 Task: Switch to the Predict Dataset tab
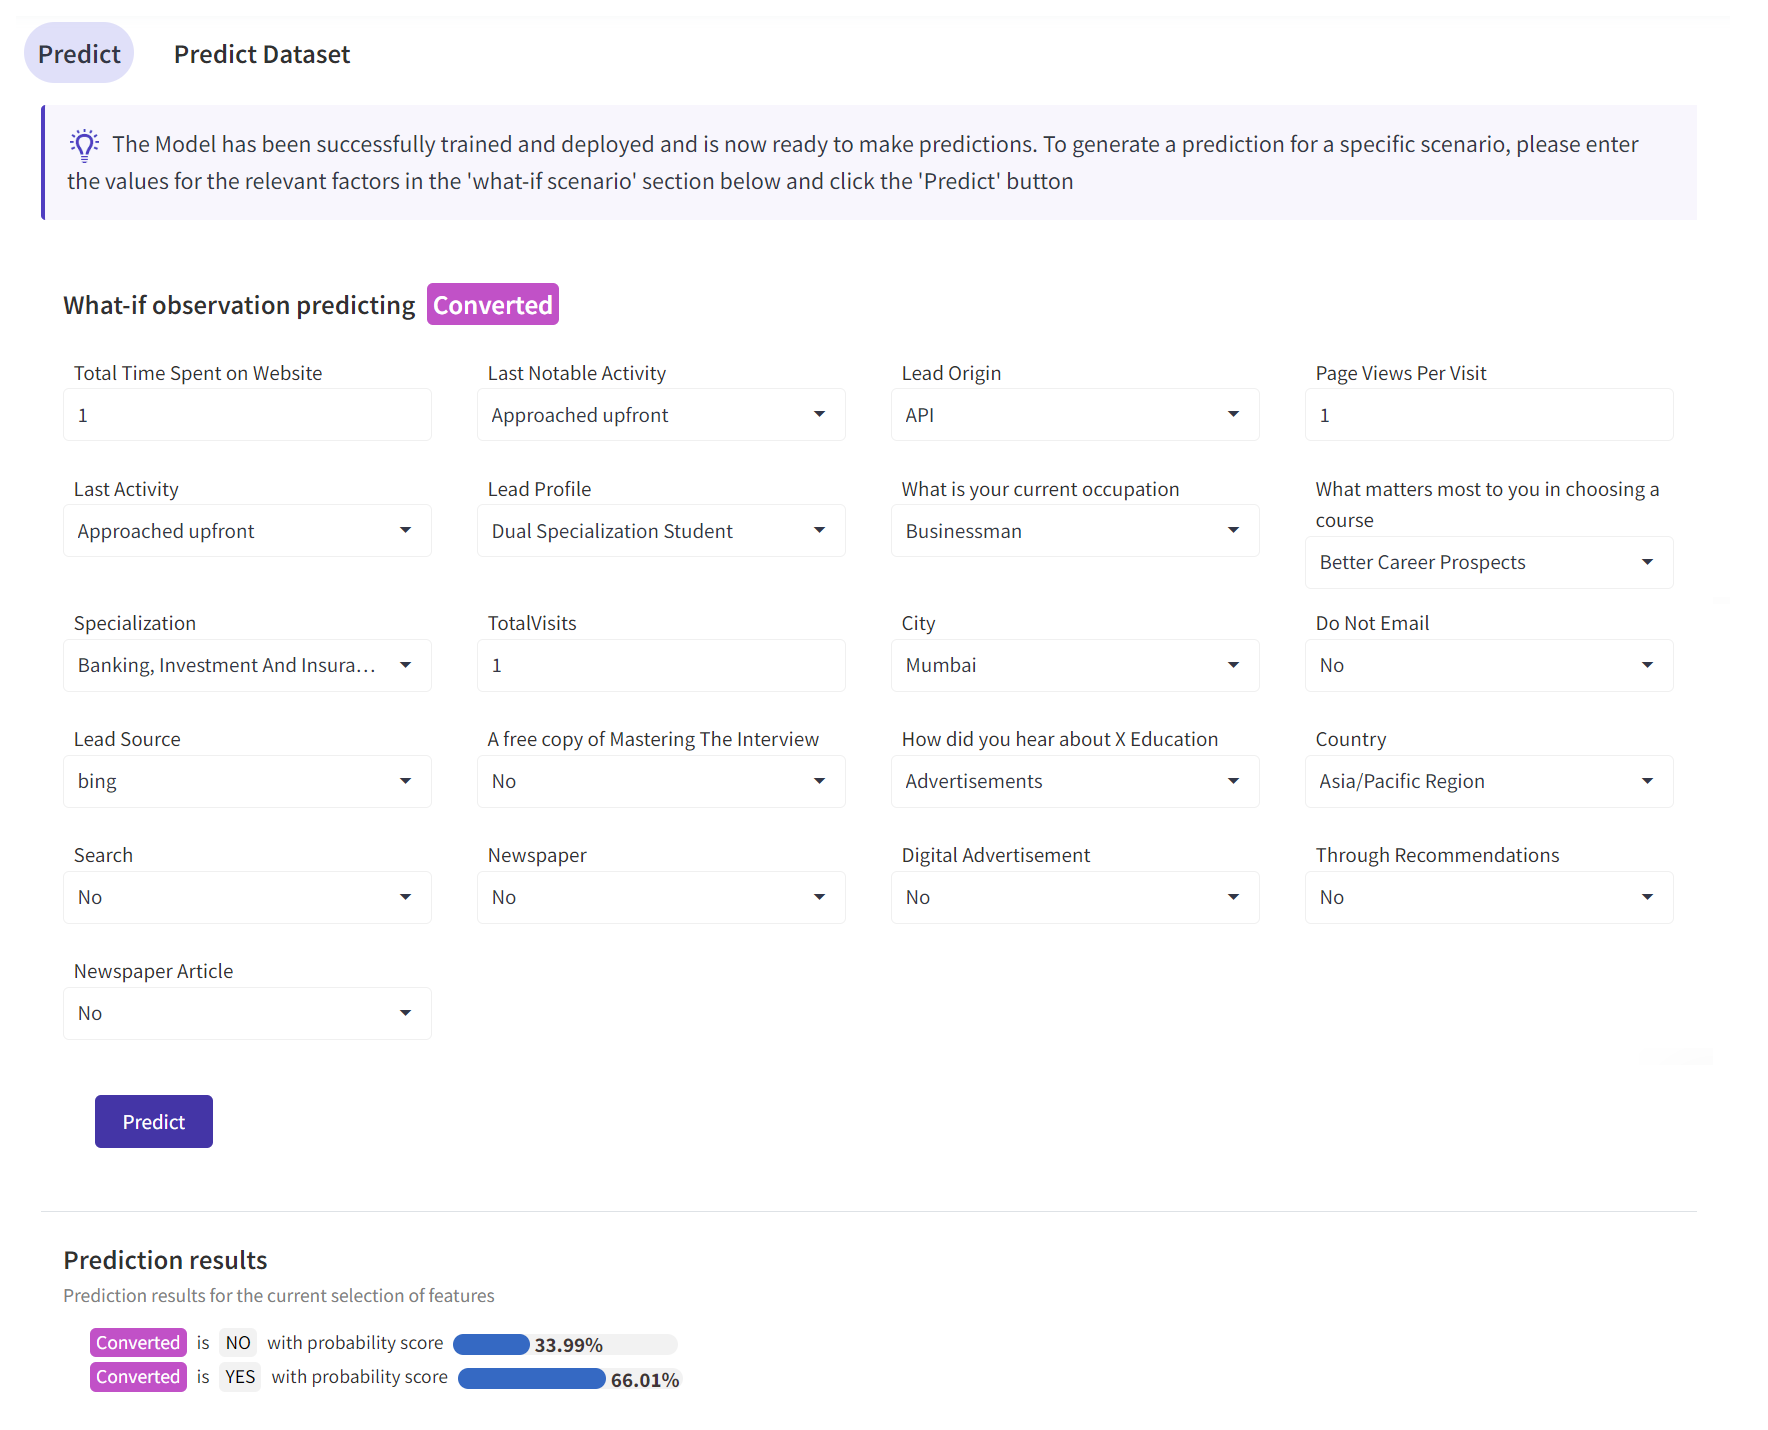[261, 54]
